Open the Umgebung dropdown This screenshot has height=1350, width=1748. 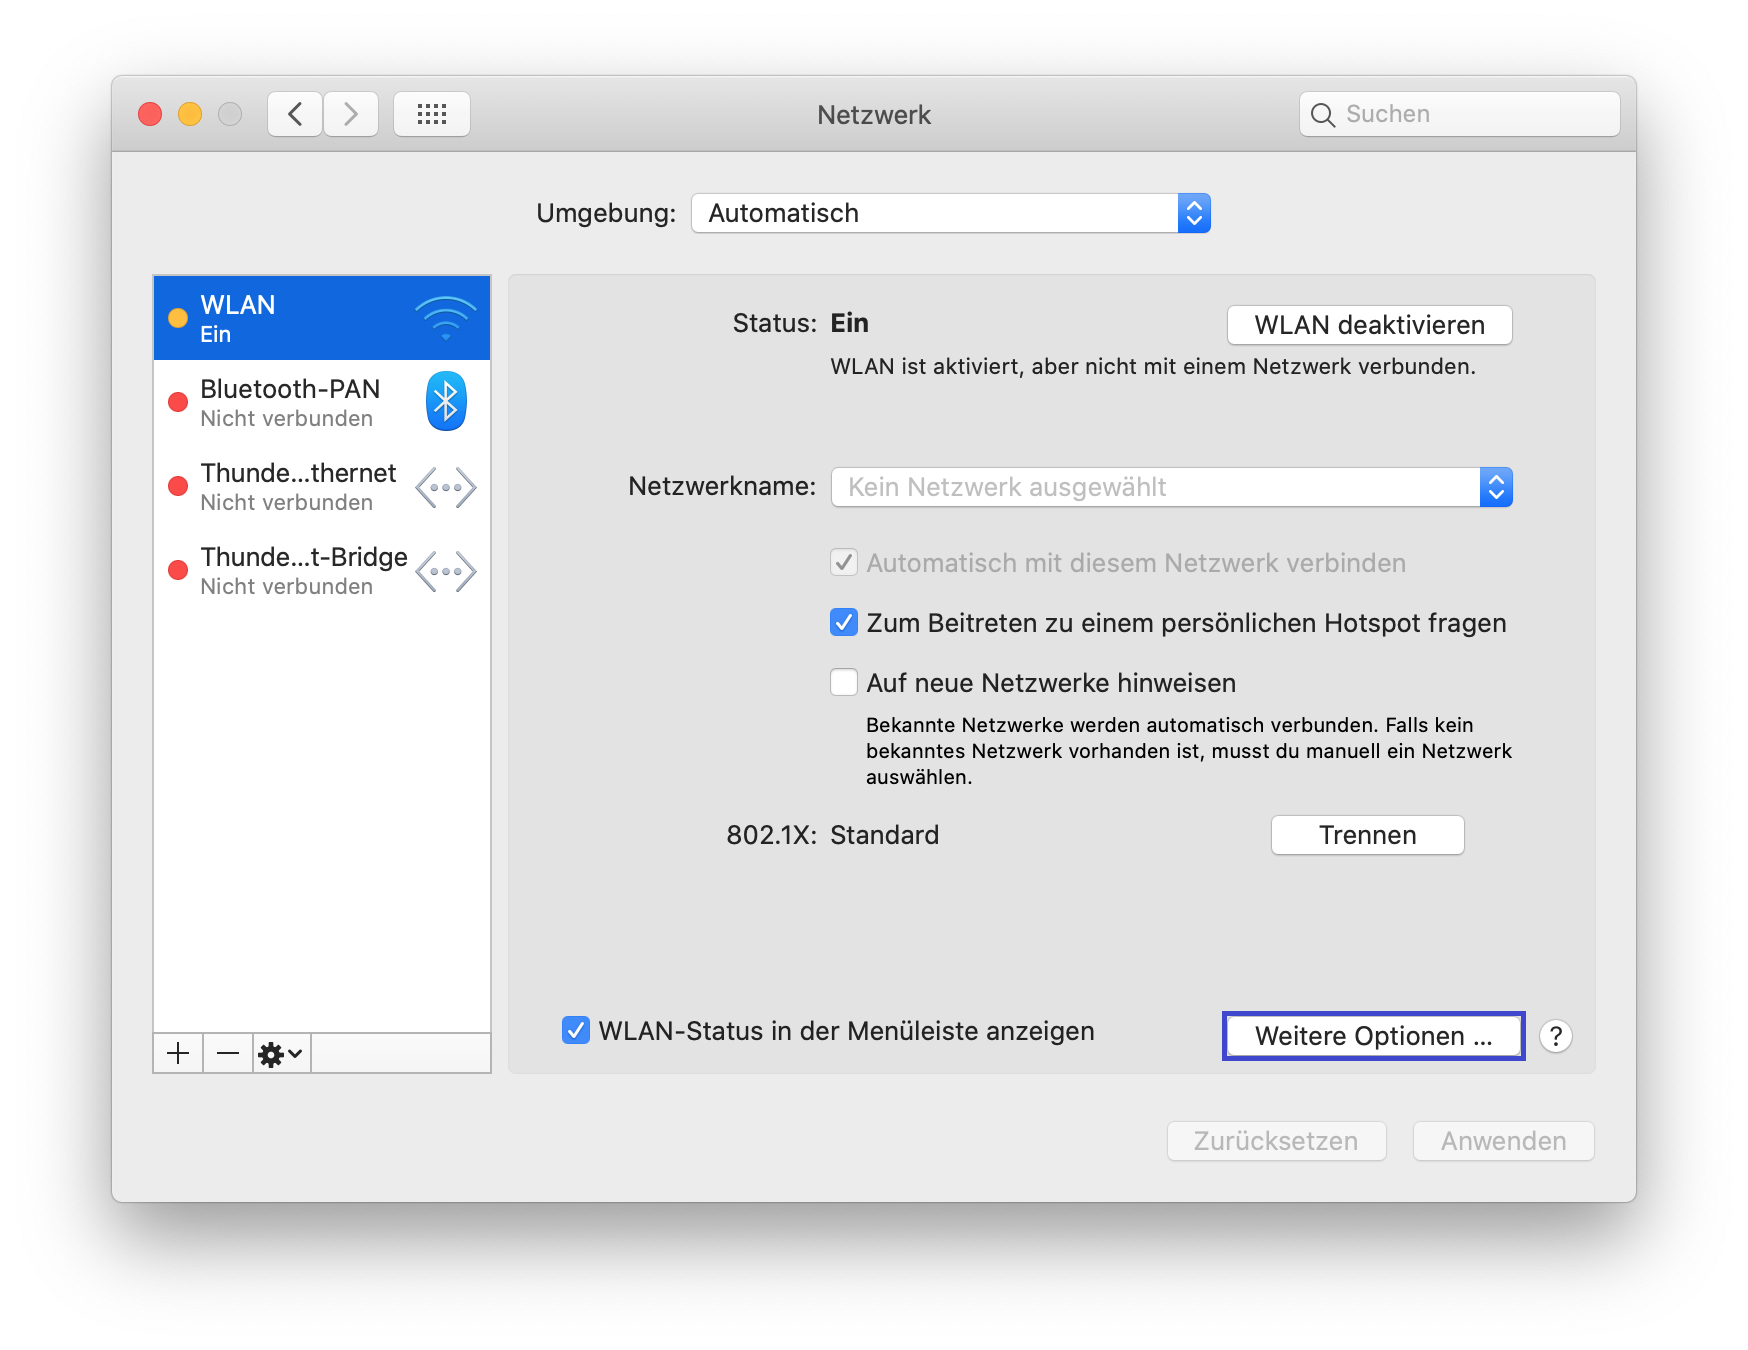click(x=1193, y=213)
